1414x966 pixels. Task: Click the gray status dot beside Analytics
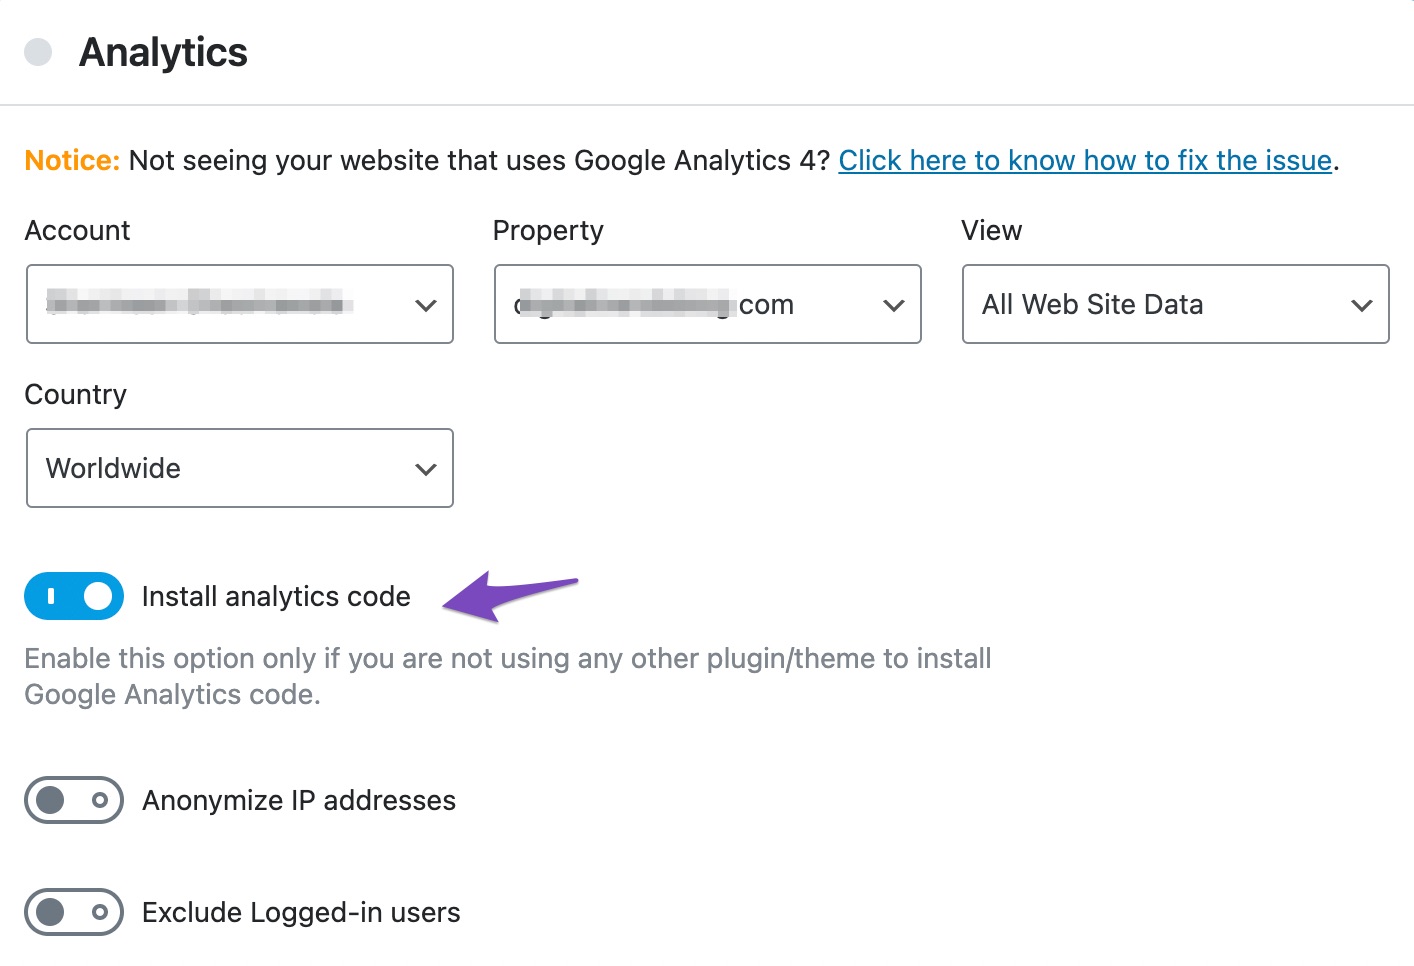pos(38,52)
